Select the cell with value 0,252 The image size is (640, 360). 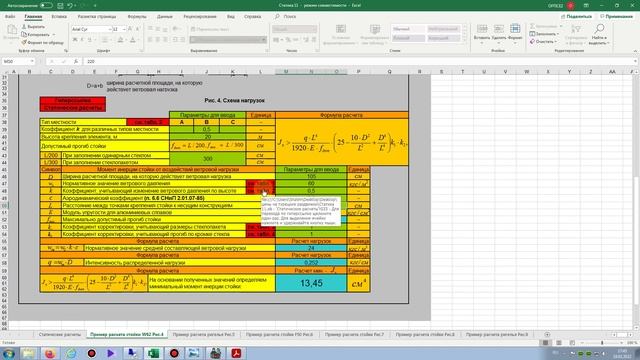coord(311,262)
